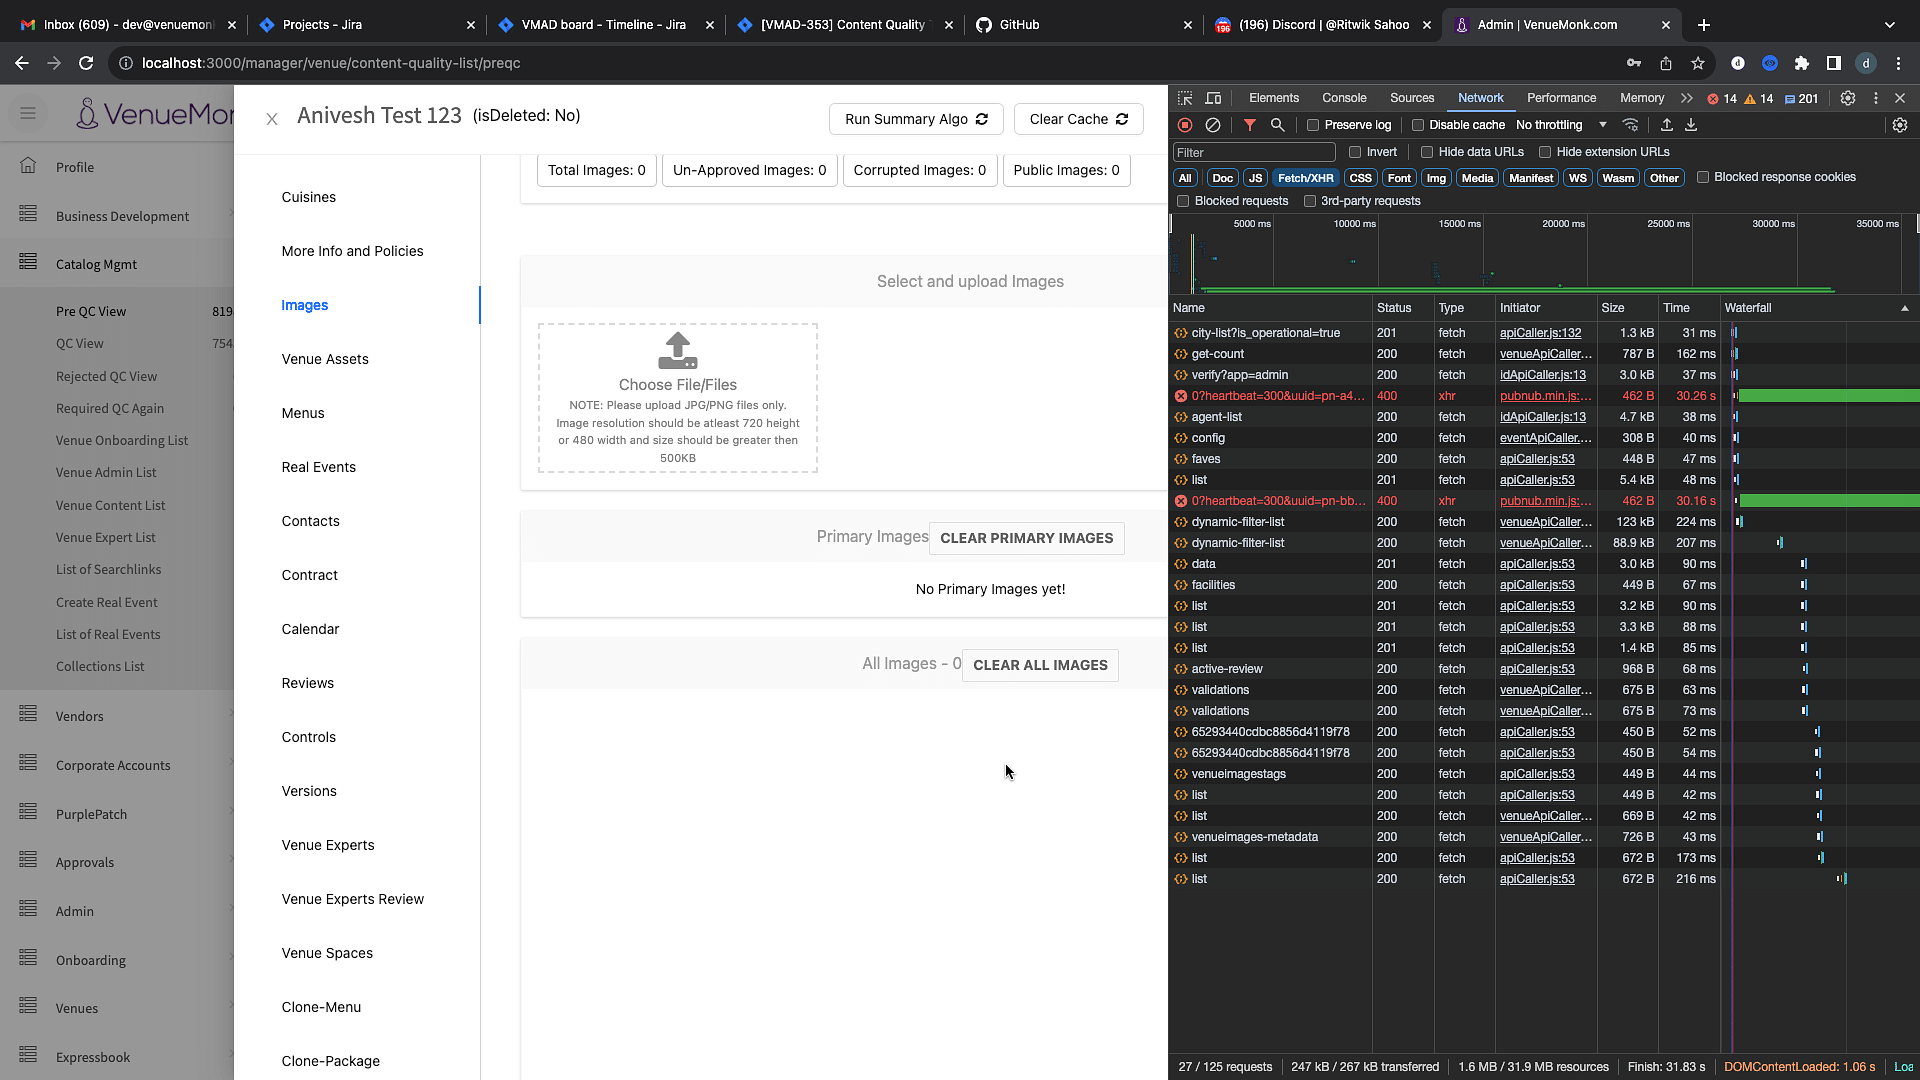Enable the Disable cache checkbox
This screenshot has height=1080, width=1920.
(x=1419, y=124)
